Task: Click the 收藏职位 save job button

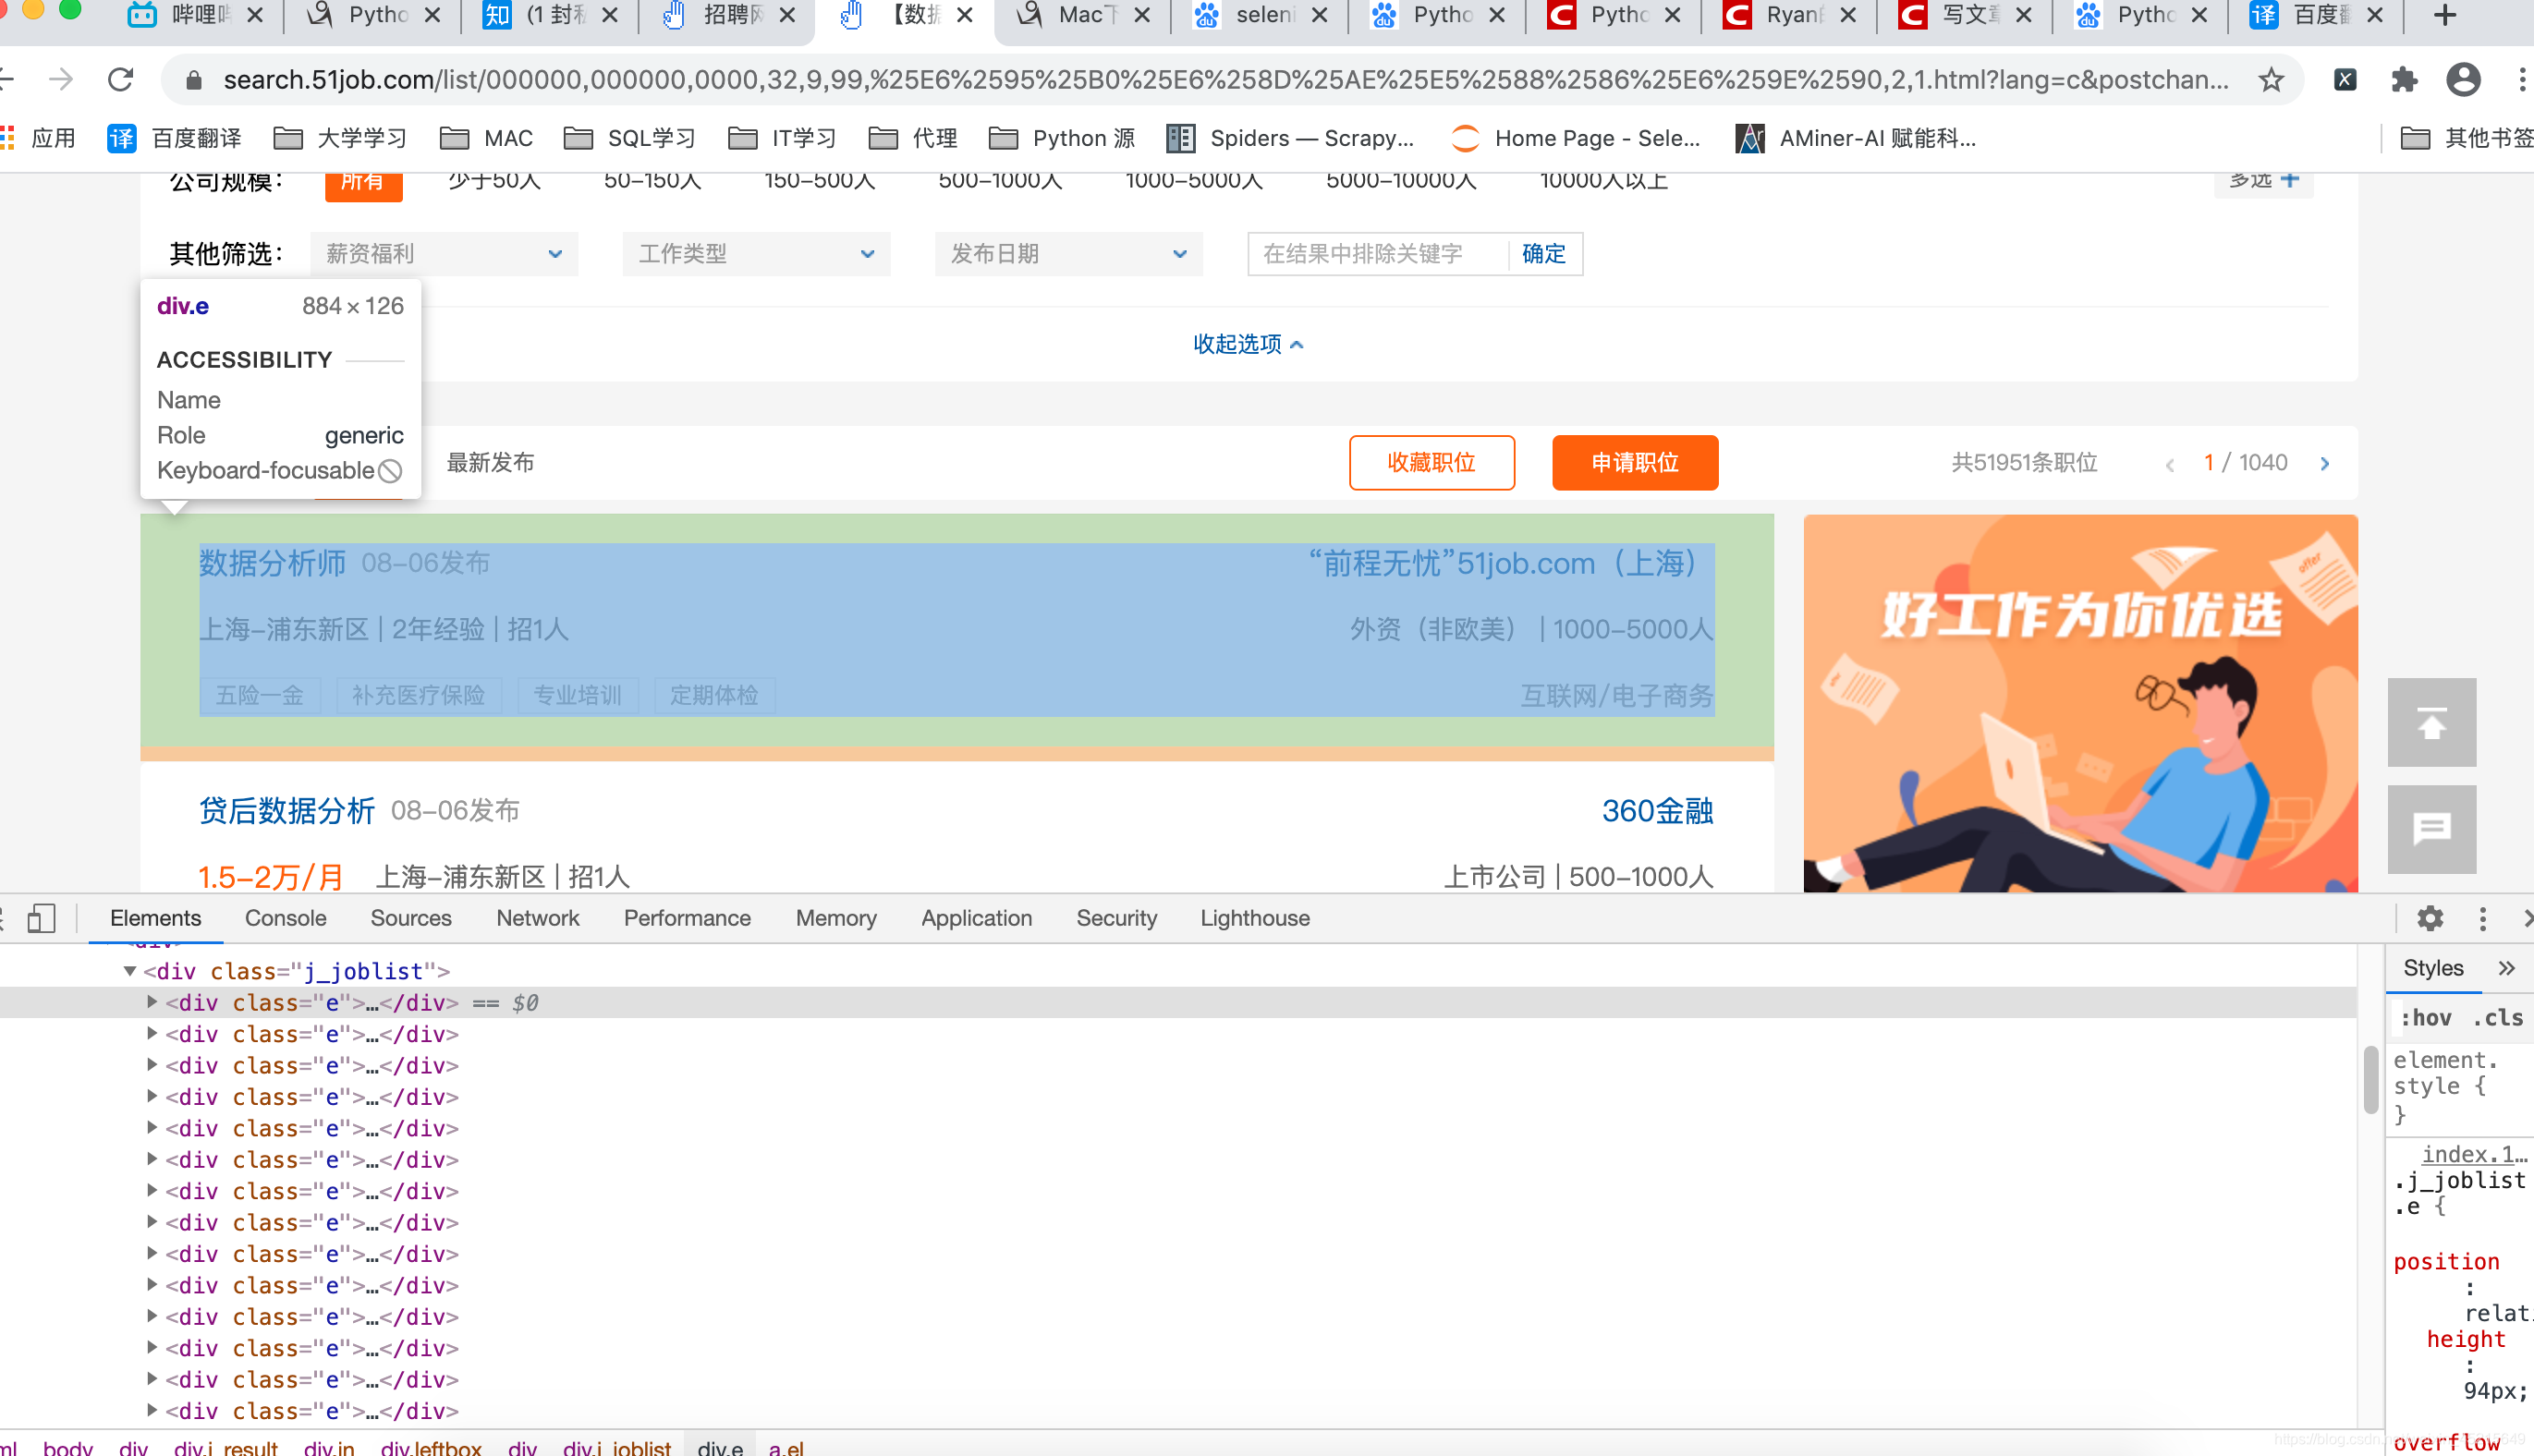Action: [x=1429, y=463]
